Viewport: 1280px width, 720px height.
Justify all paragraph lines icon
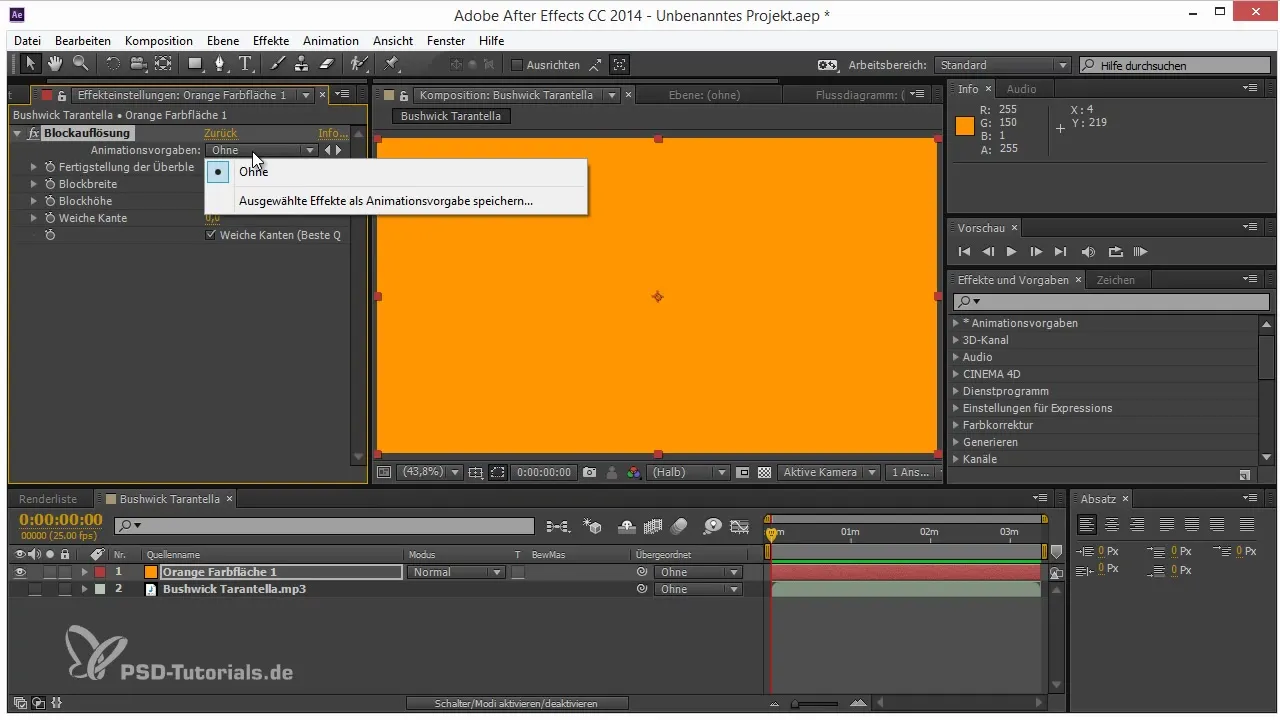coord(1246,524)
